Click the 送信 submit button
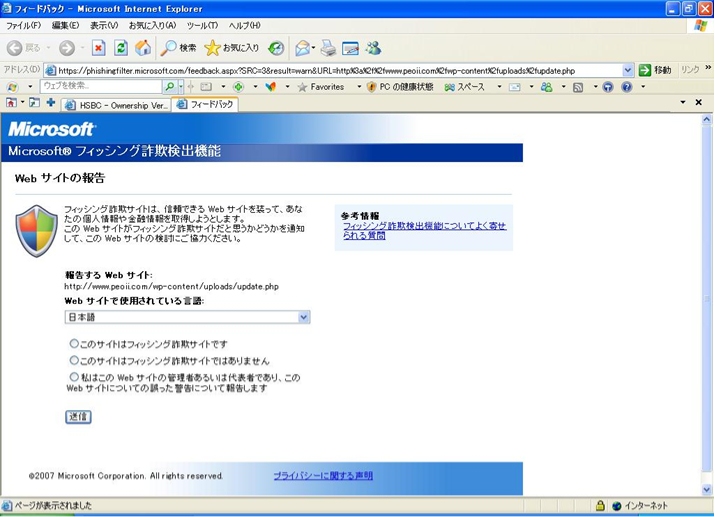 [x=78, y=416]
